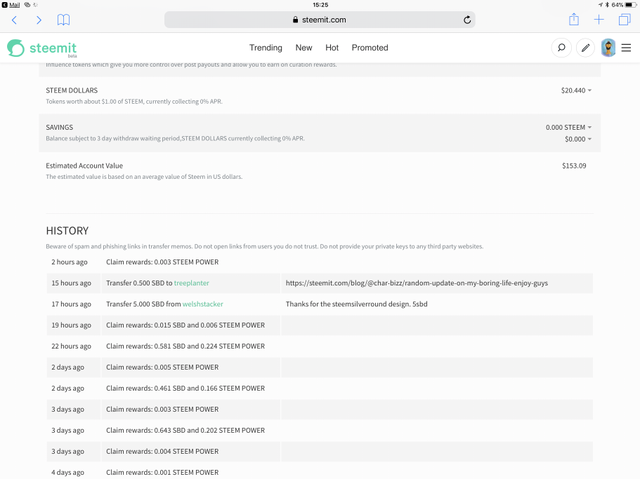Open the Steemit search magnifier
640x479 pixels.
click(x=561, y=48)
